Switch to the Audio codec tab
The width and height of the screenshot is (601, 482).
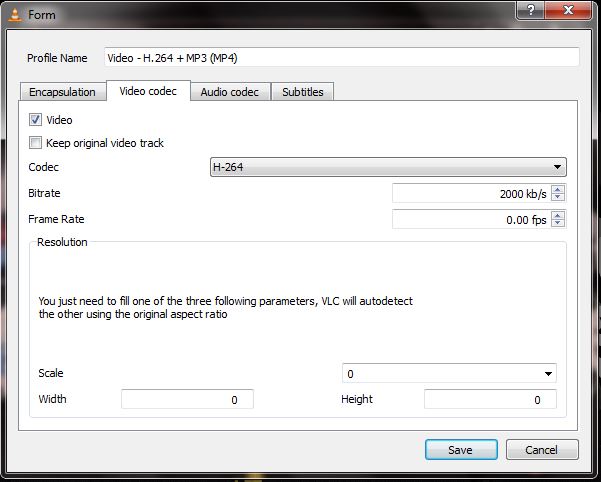coord(230,92)
